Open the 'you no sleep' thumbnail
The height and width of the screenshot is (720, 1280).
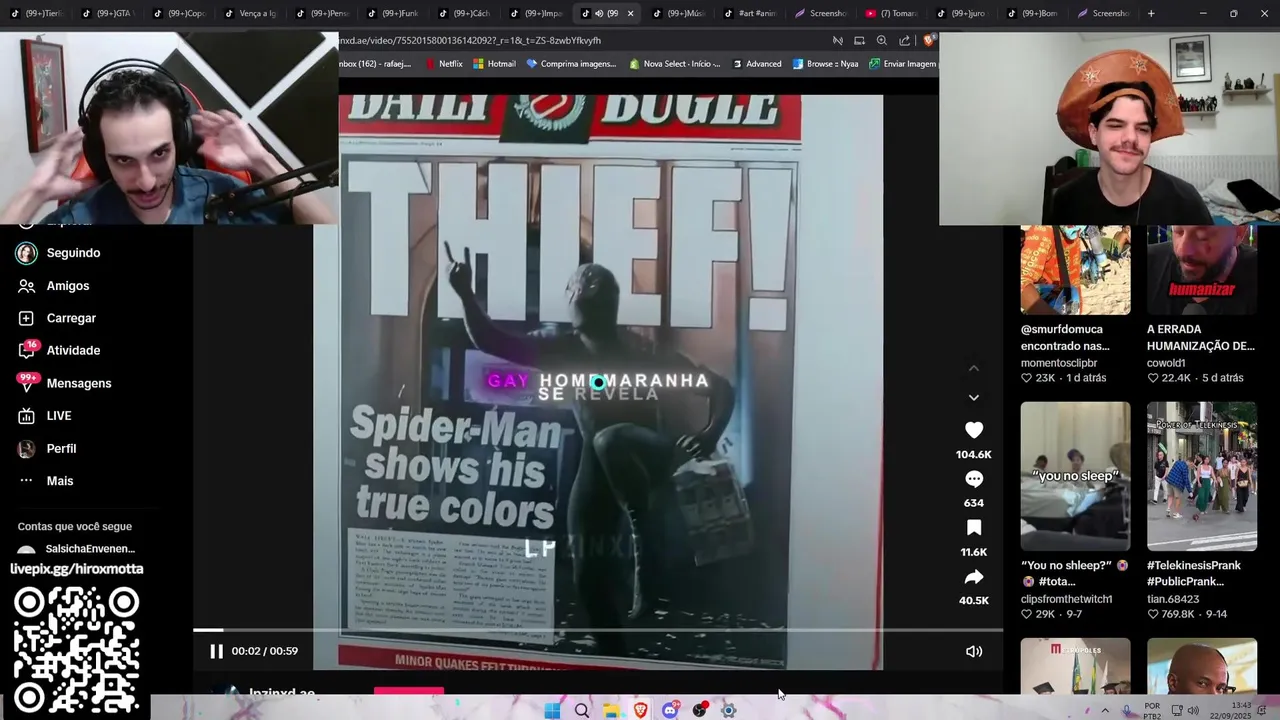[x=1075, y=476]
